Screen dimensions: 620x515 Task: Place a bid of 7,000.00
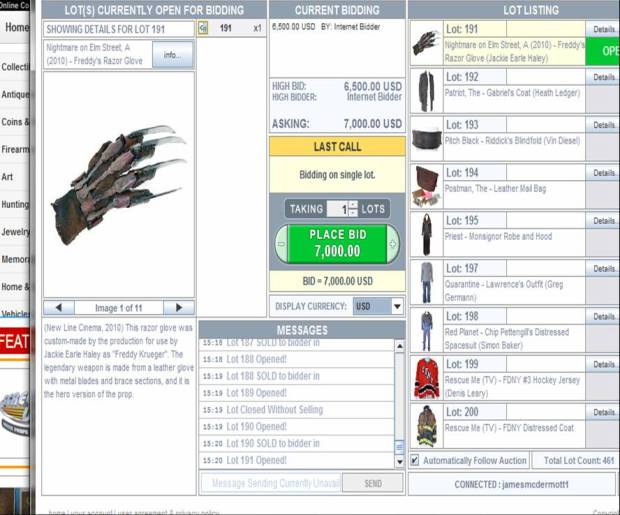pyautogui.click(x=338, y=242)
